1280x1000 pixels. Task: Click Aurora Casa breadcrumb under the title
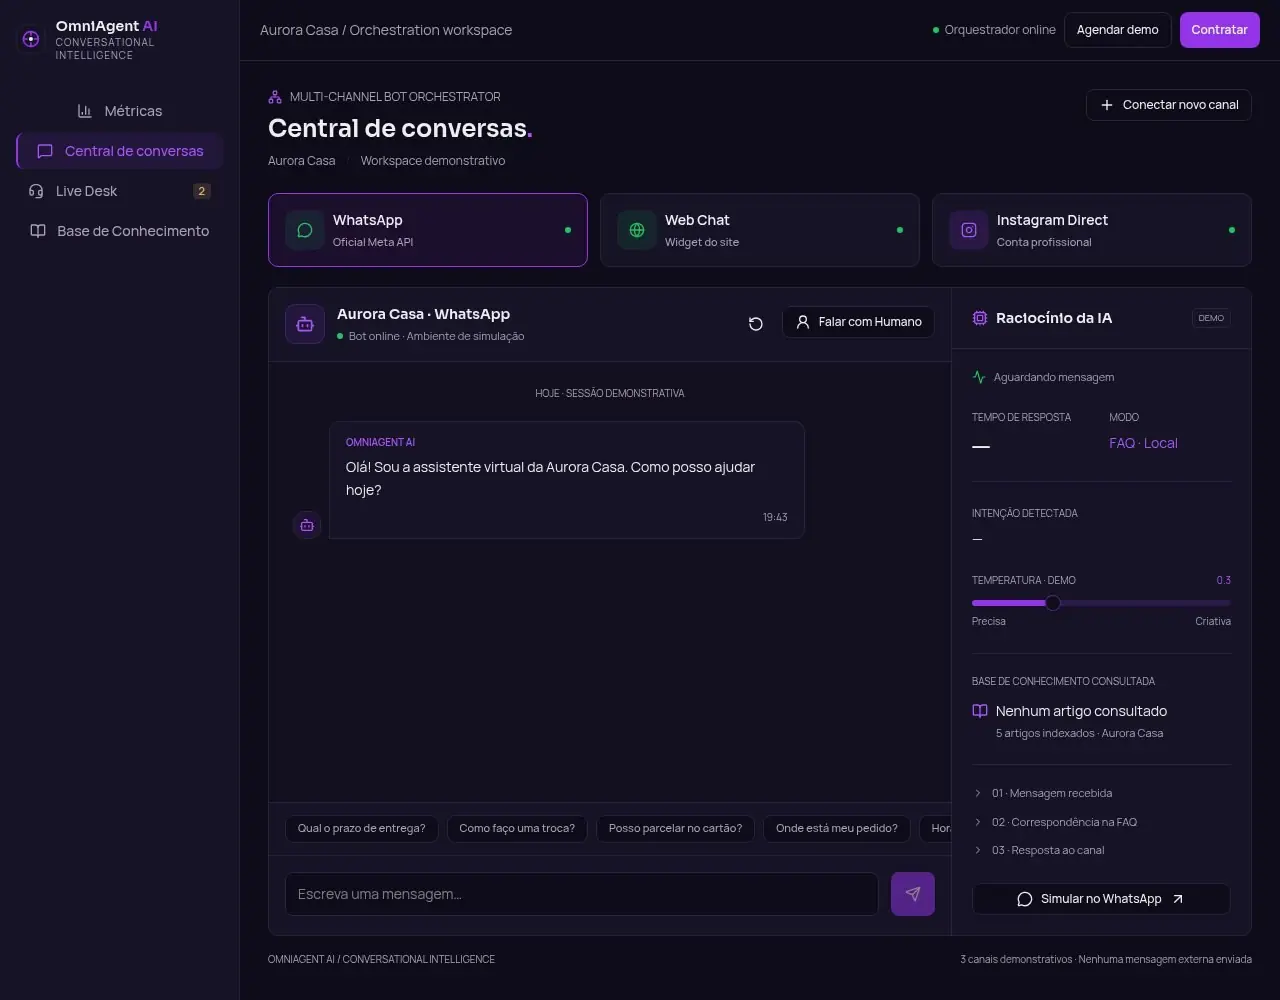(x=301, y=161)
